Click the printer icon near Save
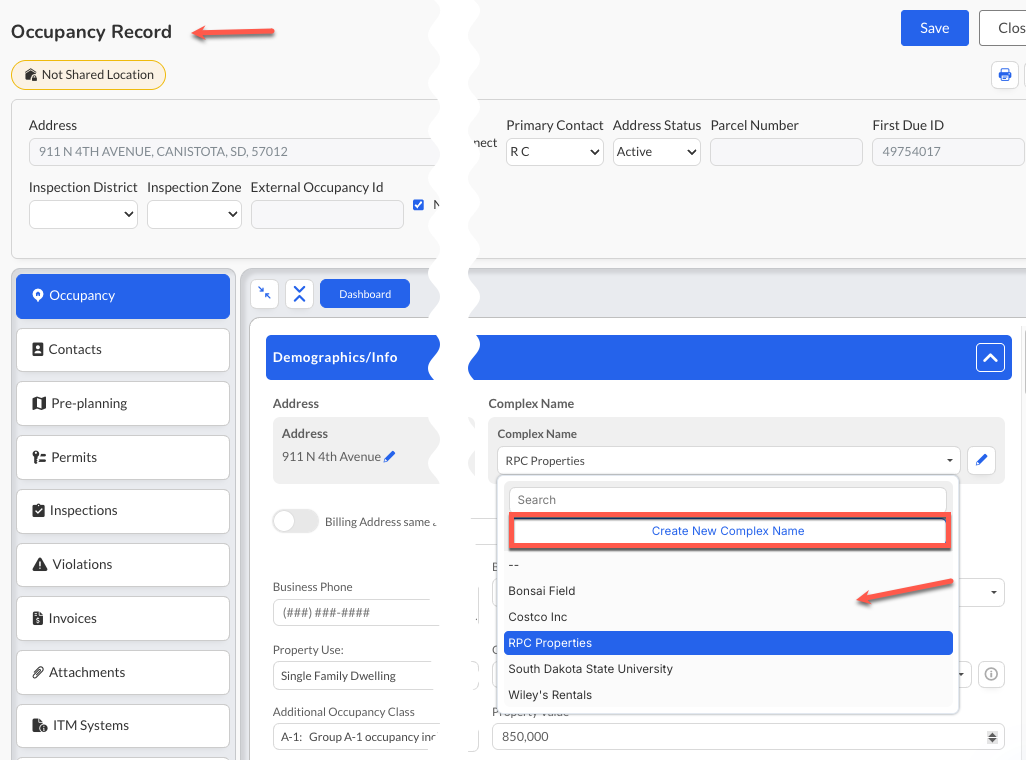 [1004, 75]
